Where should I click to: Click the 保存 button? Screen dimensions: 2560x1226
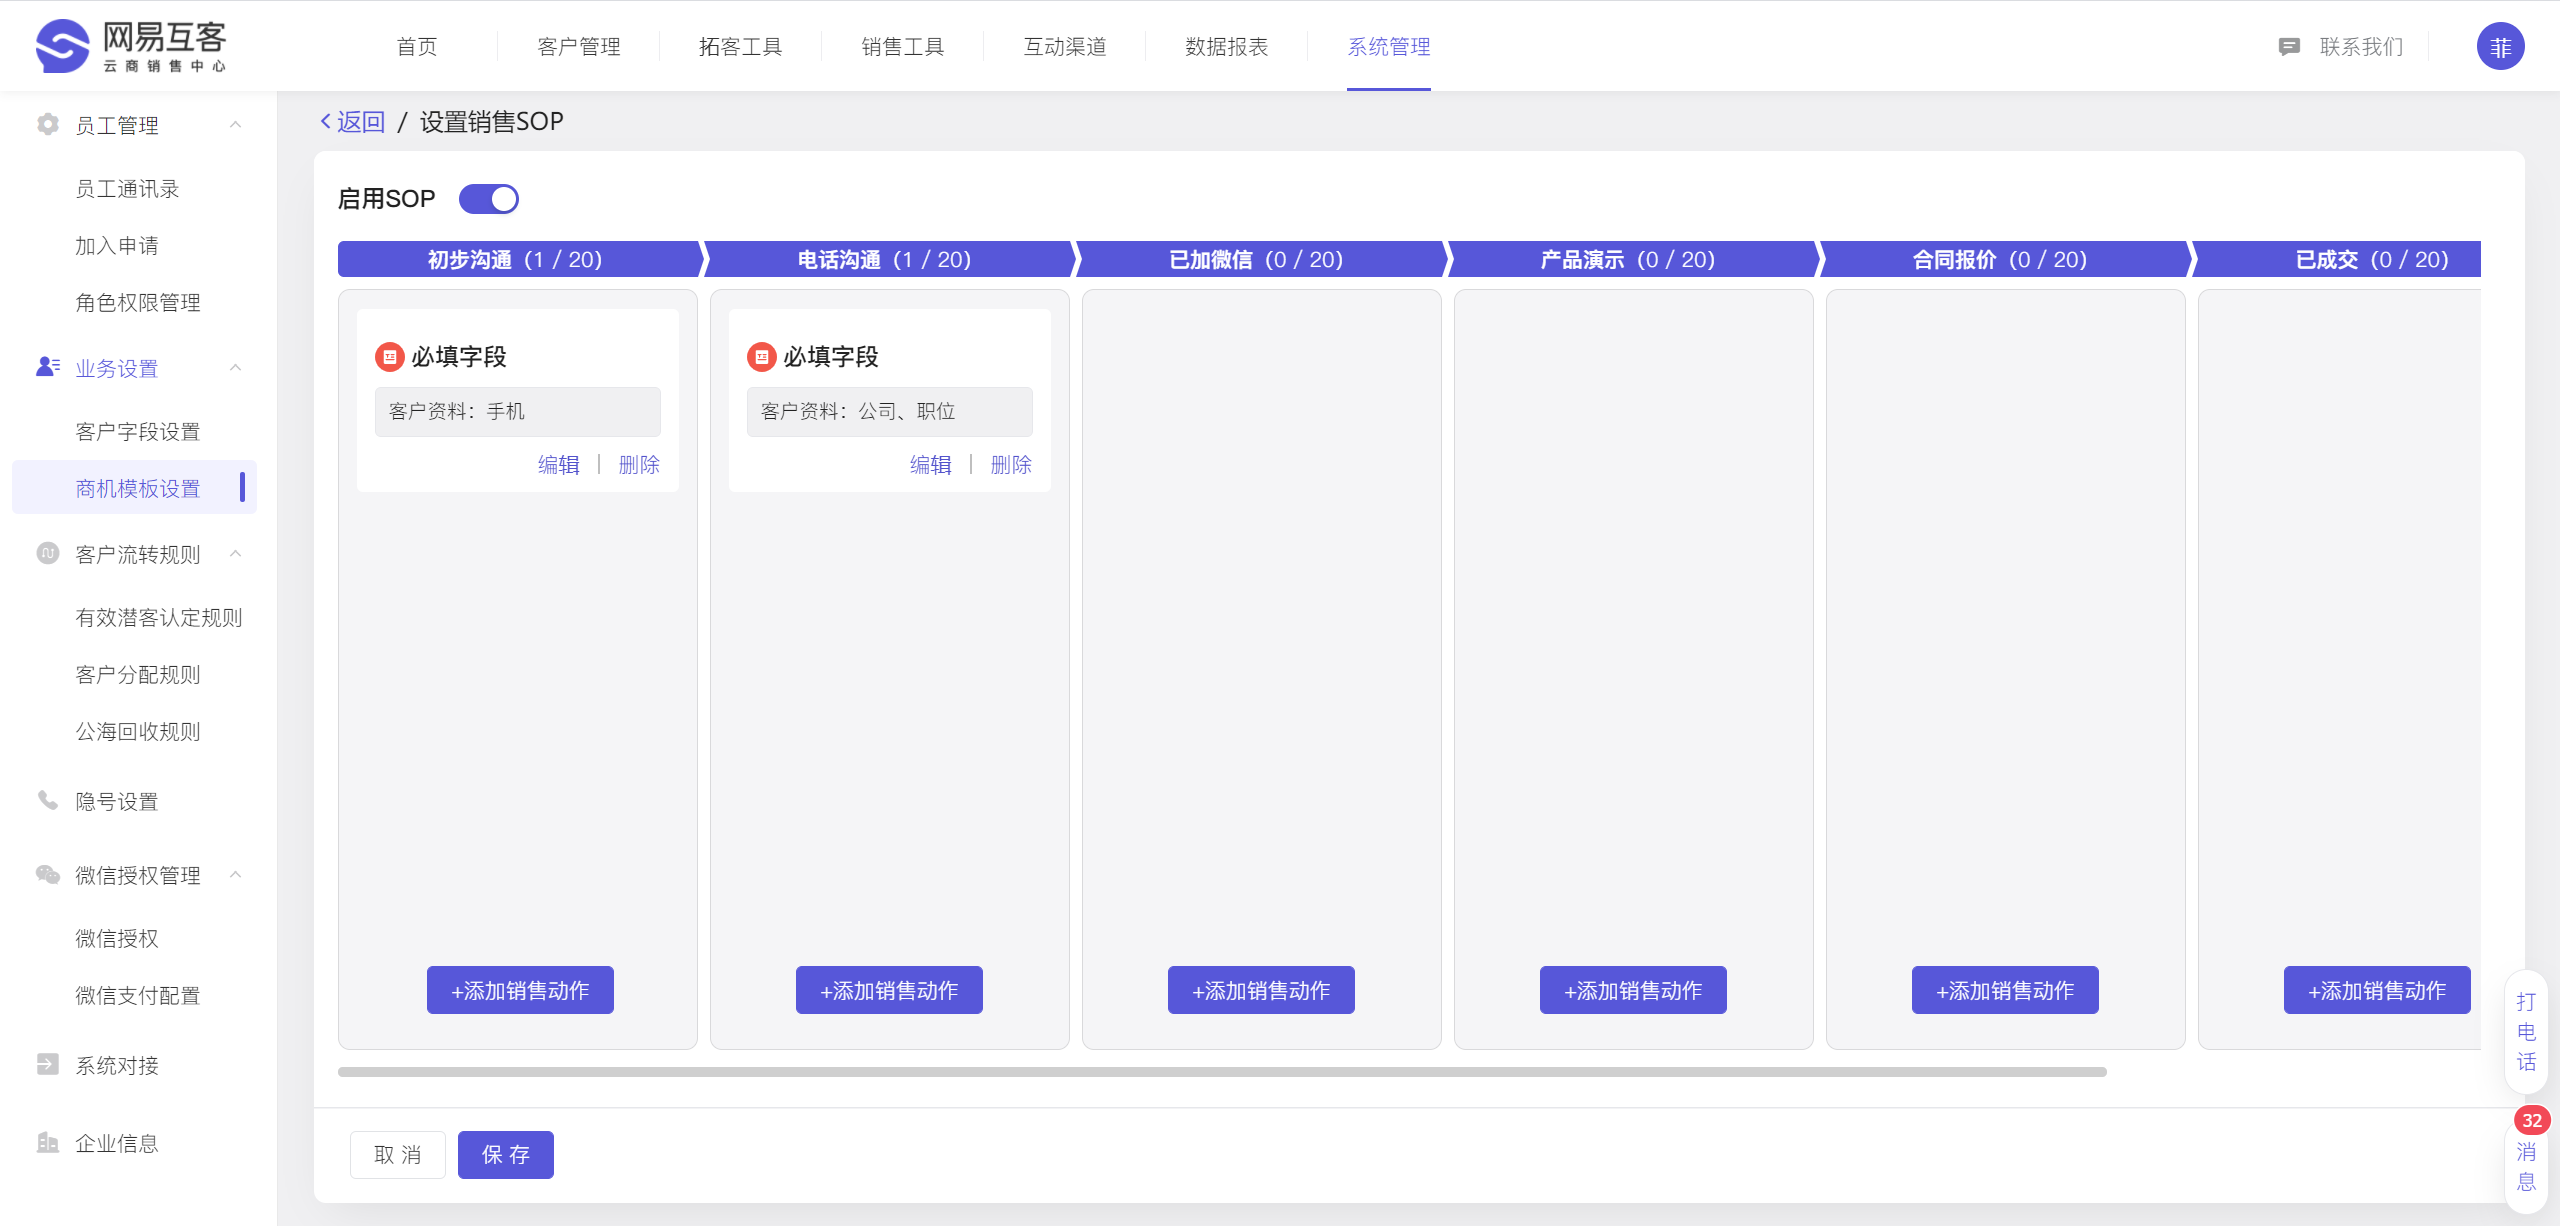tap(506, 1155)
